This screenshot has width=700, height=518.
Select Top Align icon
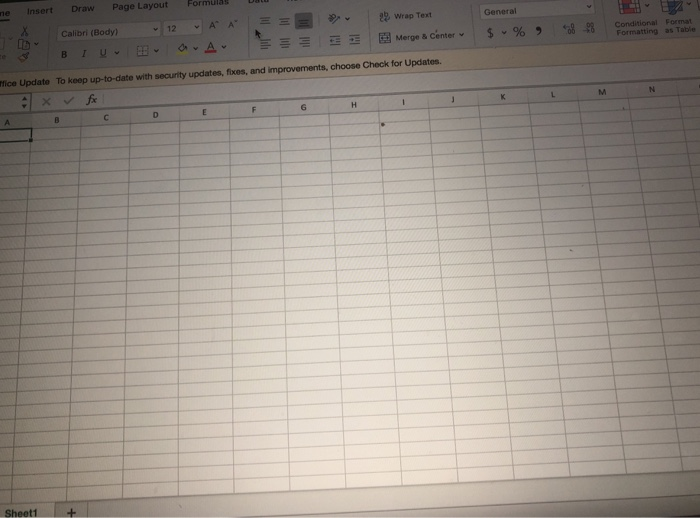[x=265, y=21]
